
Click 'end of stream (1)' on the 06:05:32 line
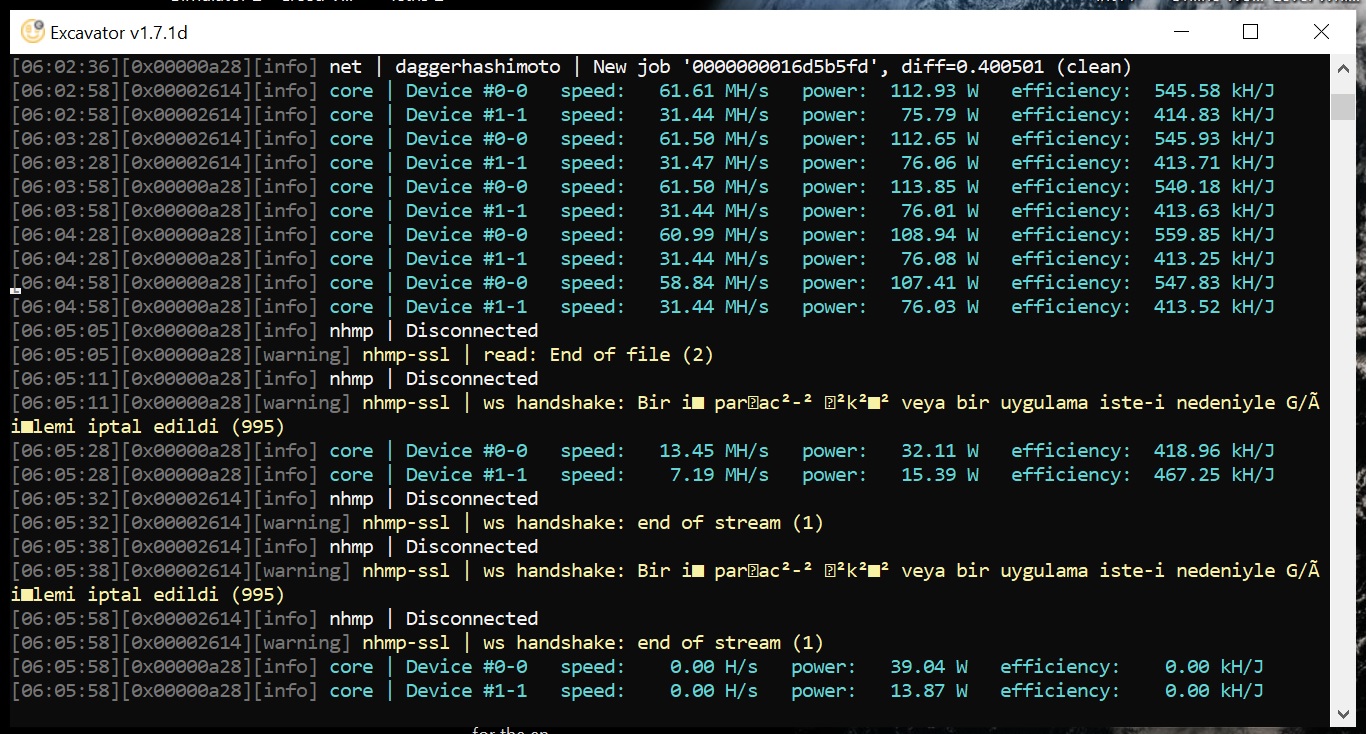tap(730, 523)
